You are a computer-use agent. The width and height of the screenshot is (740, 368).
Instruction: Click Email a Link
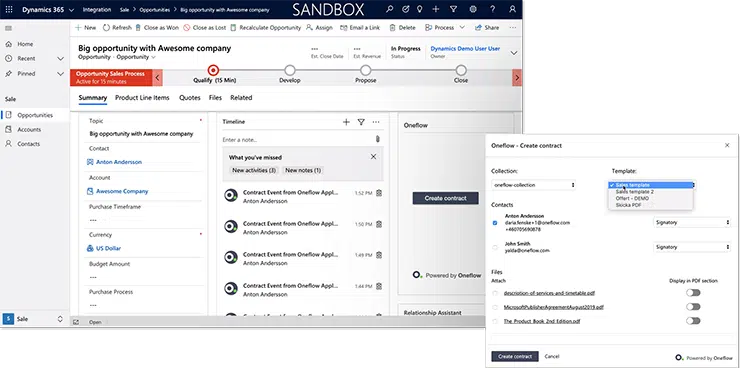[360, 28]
